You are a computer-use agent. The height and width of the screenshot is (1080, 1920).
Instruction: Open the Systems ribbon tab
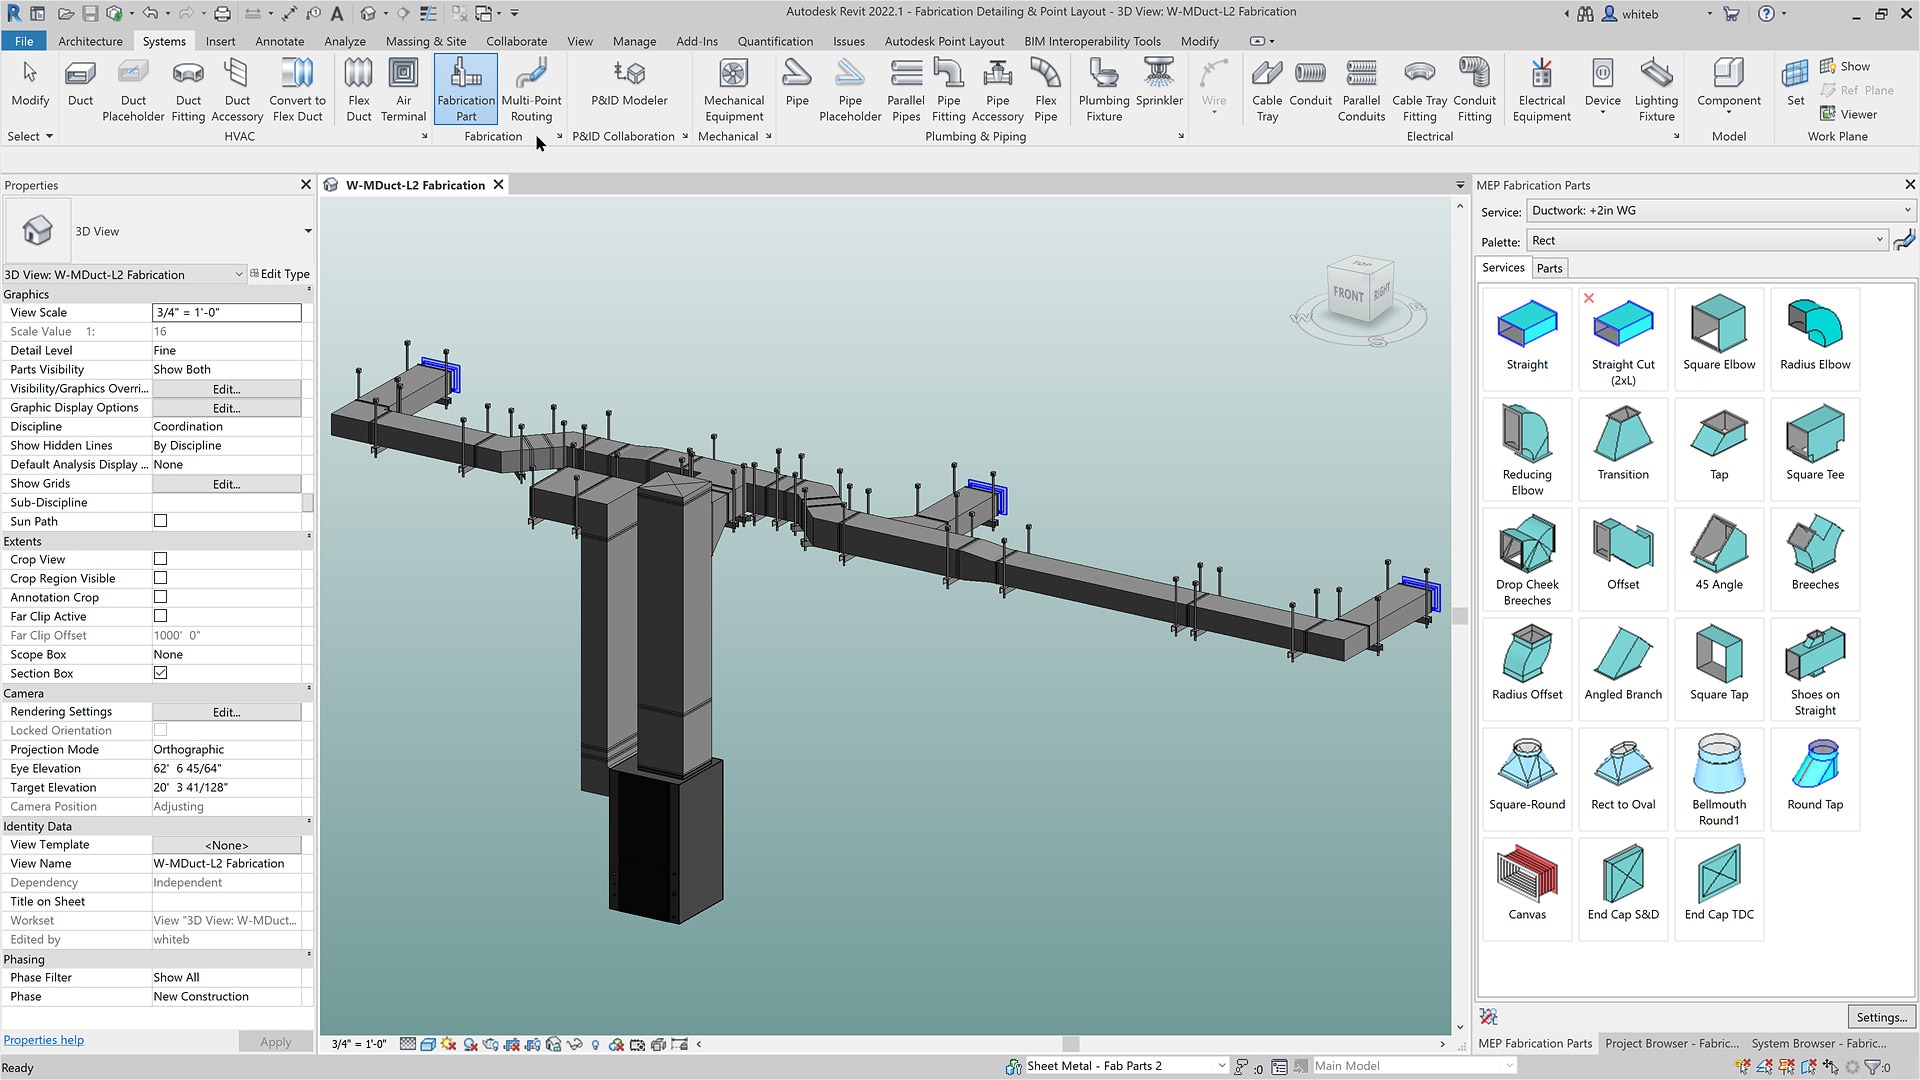click(162, 41)
